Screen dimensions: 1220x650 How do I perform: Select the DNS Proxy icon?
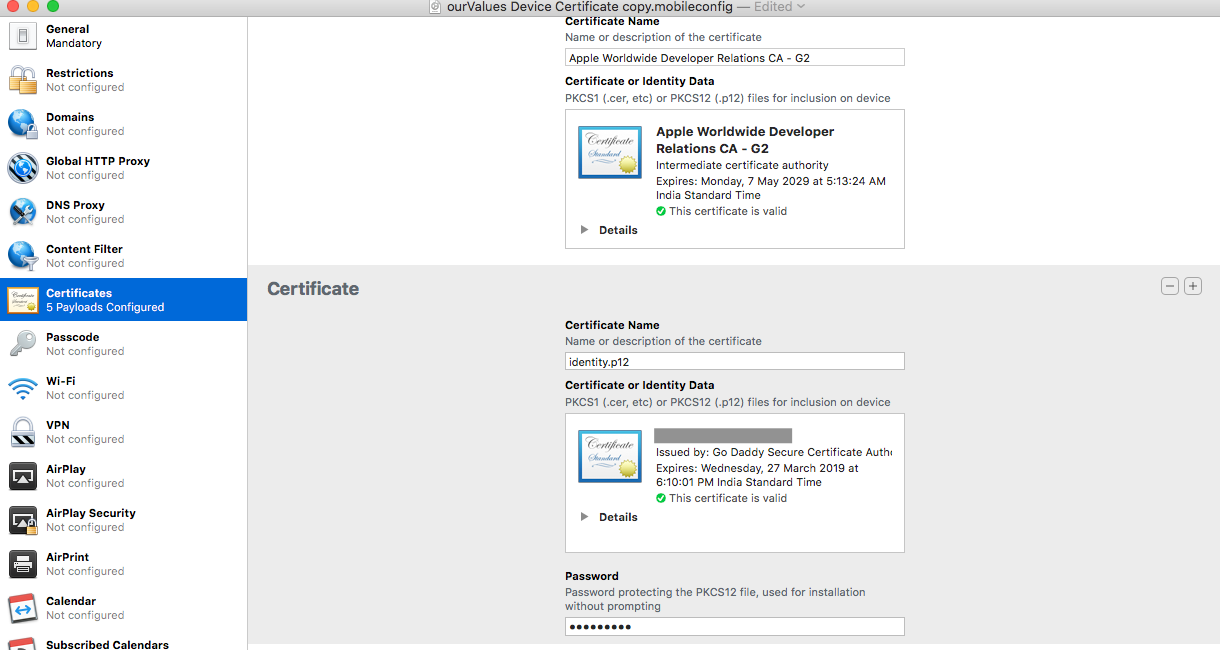coord(23,212)
